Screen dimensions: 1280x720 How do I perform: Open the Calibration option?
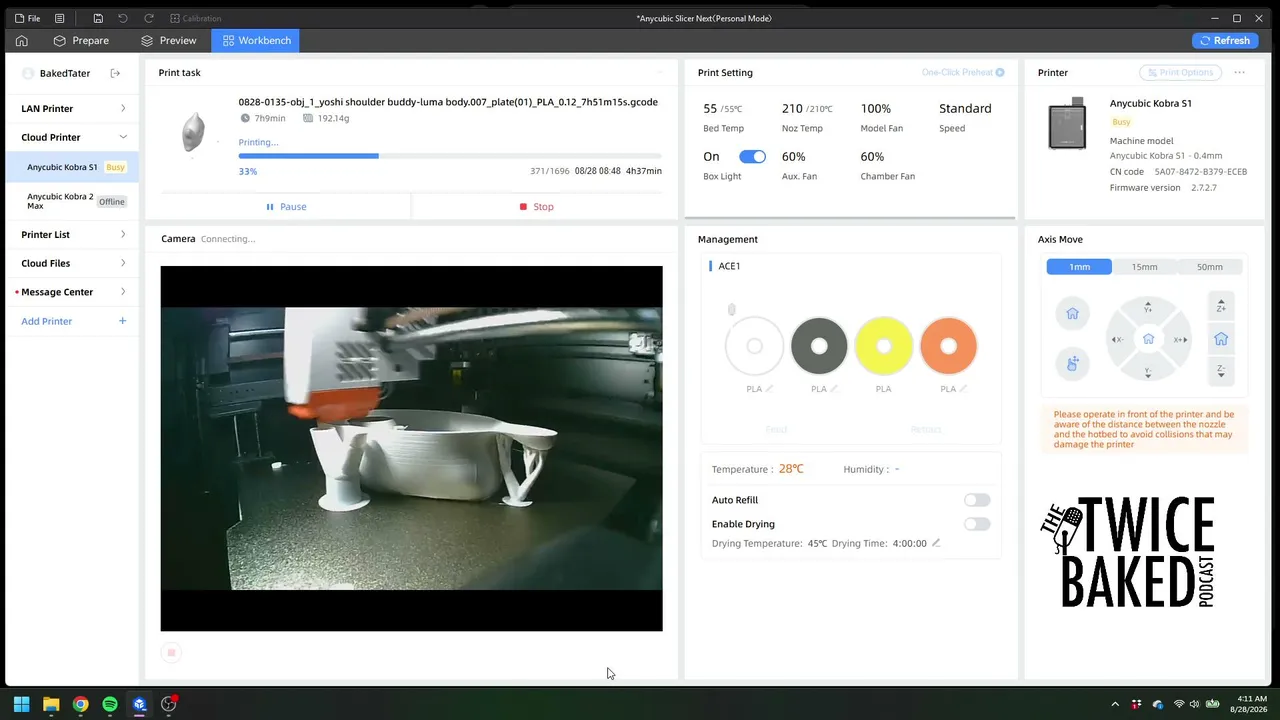(x=195, y=18)
